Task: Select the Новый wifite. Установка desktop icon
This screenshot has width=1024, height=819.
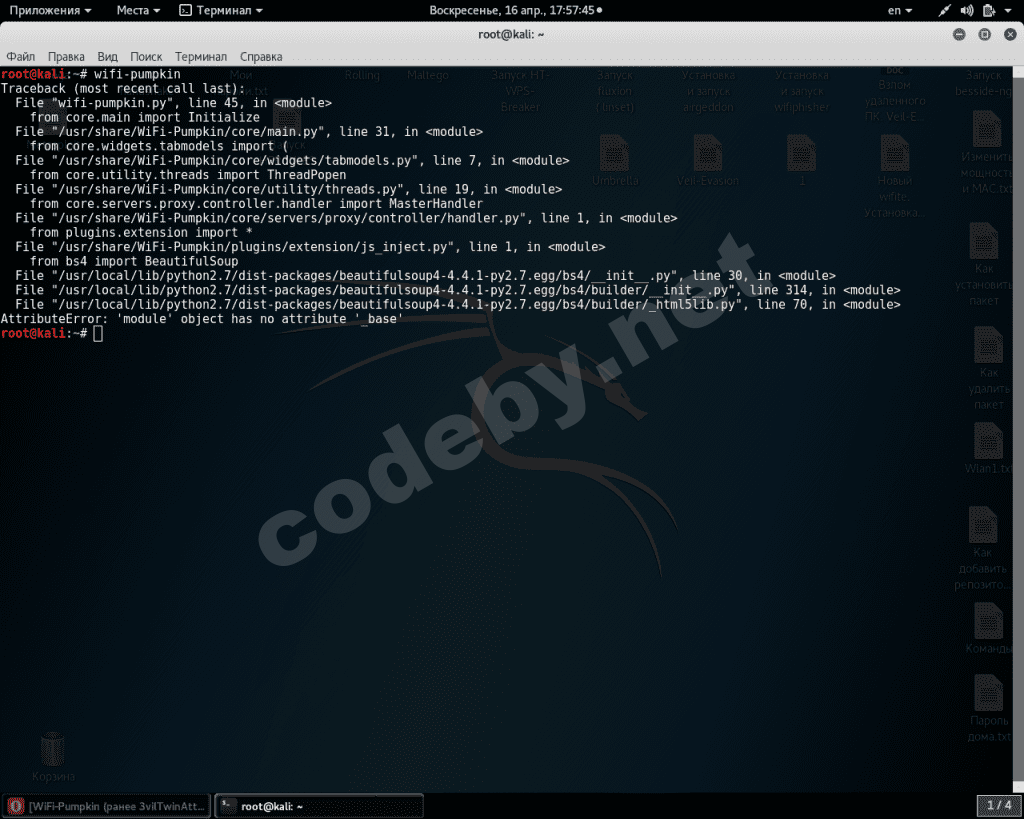Action: tap(894, 176)
